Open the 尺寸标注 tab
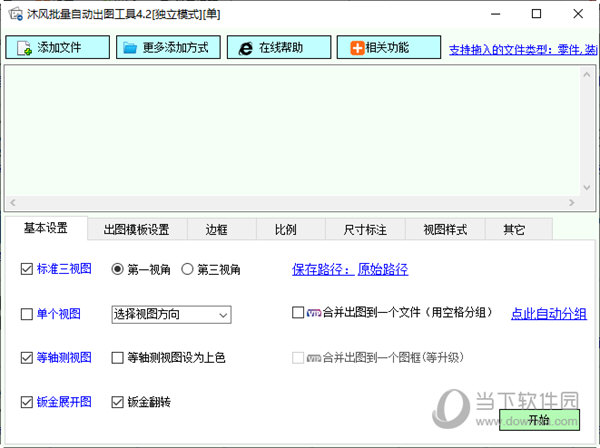 click(365, 230)
